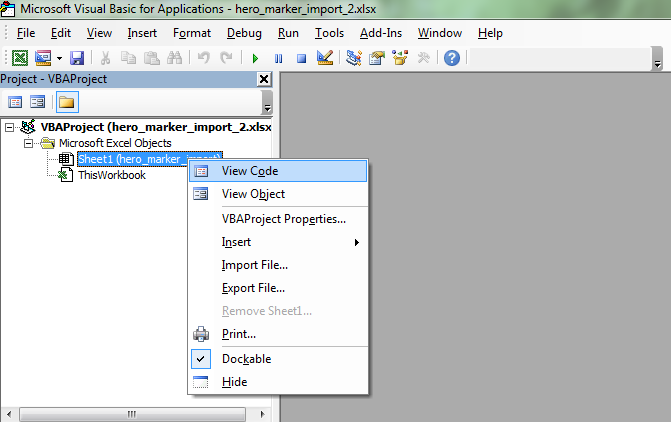Click the blue Help question mark icon
The image size is (671, 422).
click(451, 58)
